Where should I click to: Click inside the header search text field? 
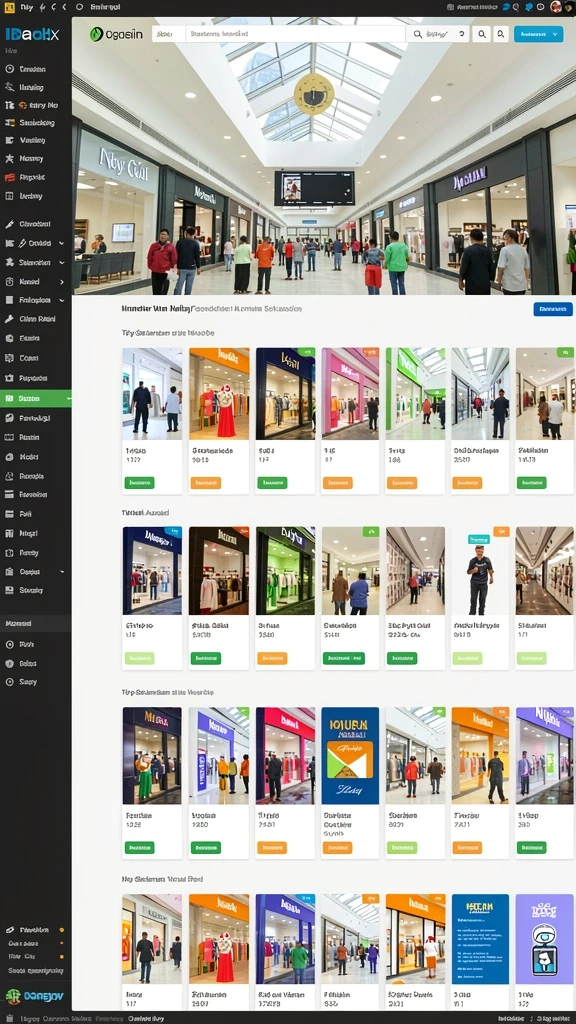click(x=294, y=34)
